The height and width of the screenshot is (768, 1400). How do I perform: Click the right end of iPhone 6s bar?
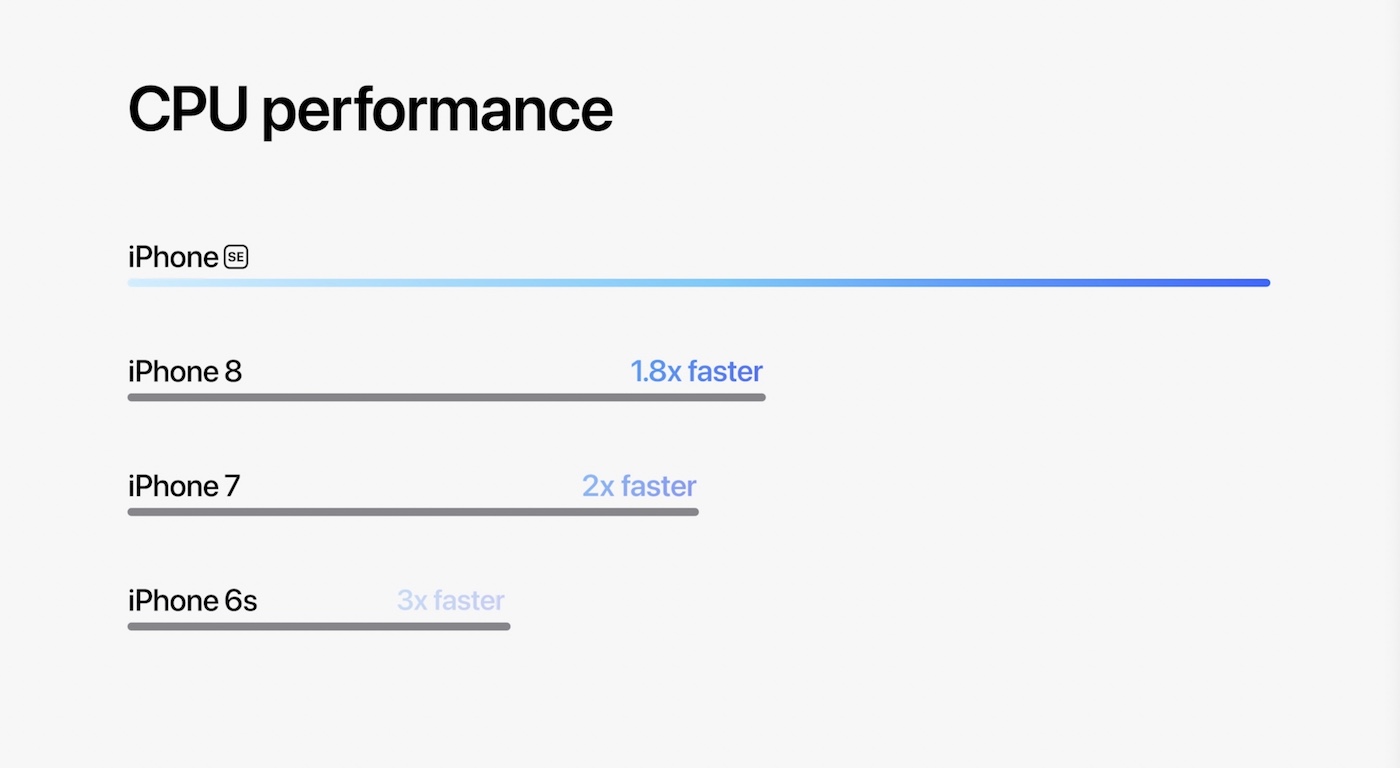tap(505, 627)
